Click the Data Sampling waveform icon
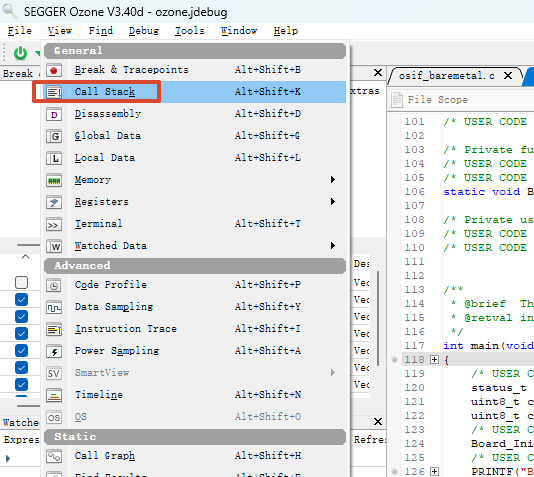The width and height of the screenshot is (534, 477). pos(54,307)
